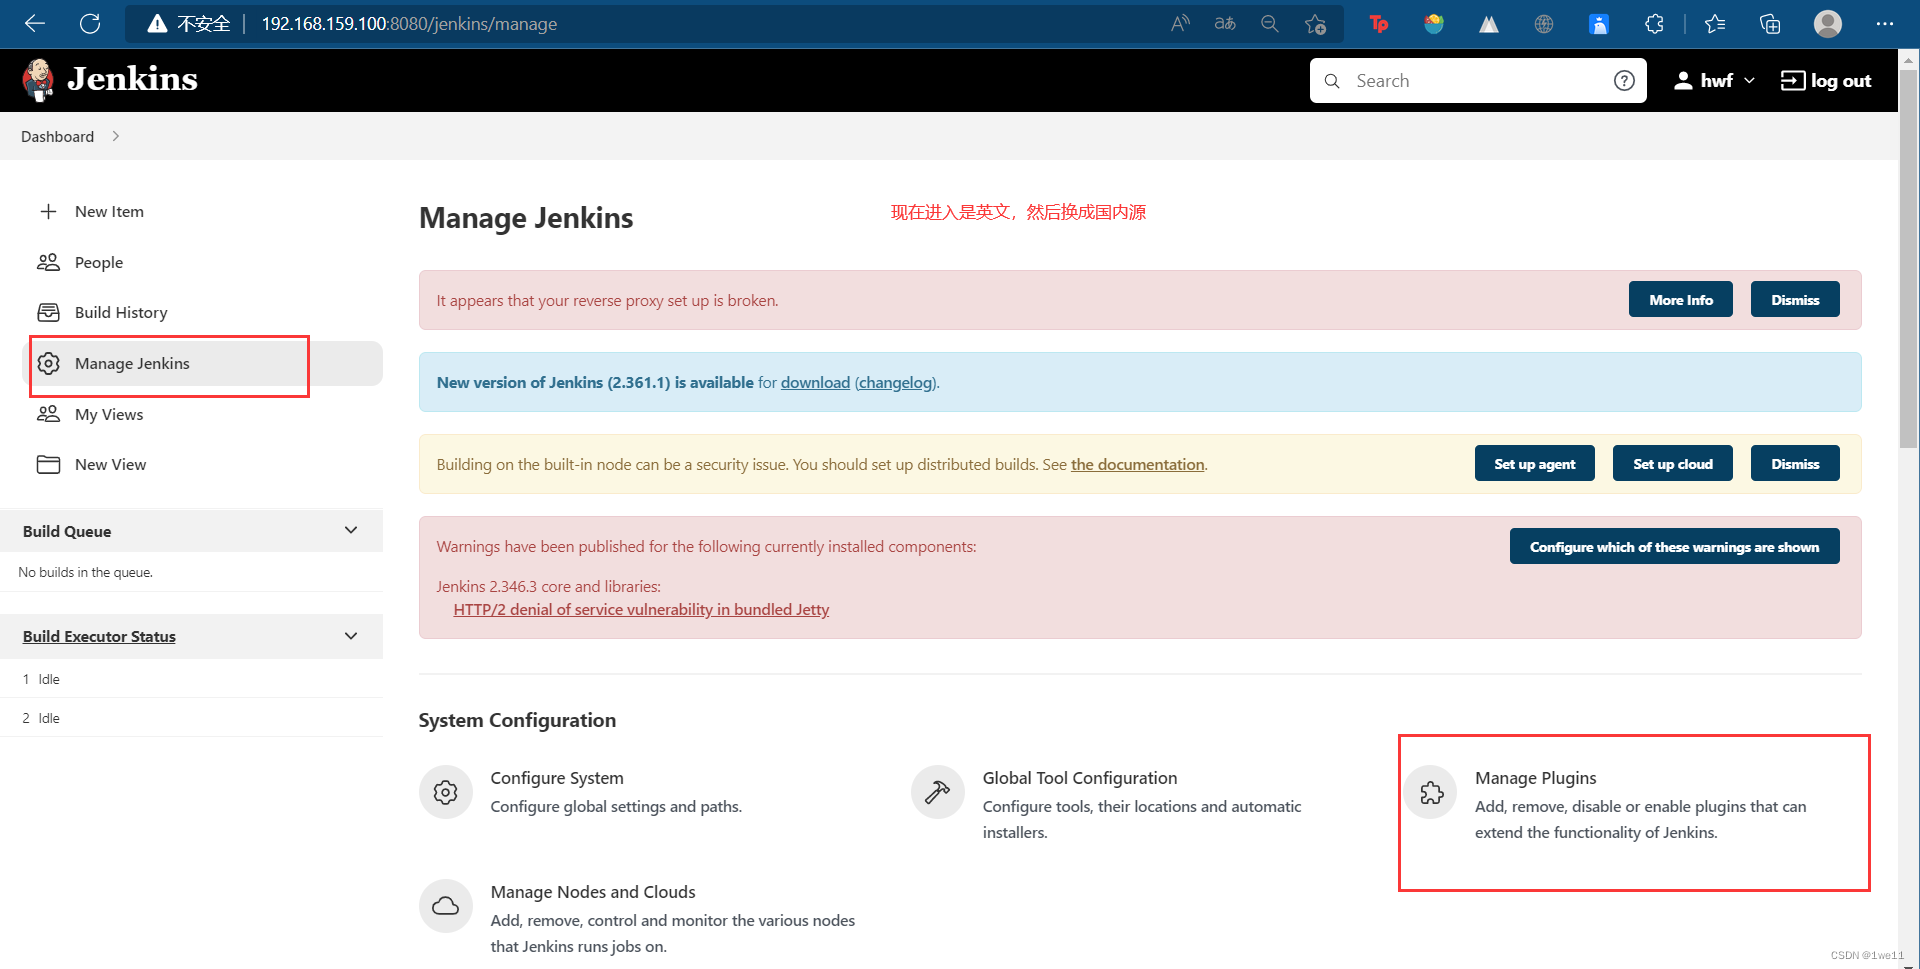1920x969 pixels.
Task: Open browser collections icon
Action: coord(1770,23)
